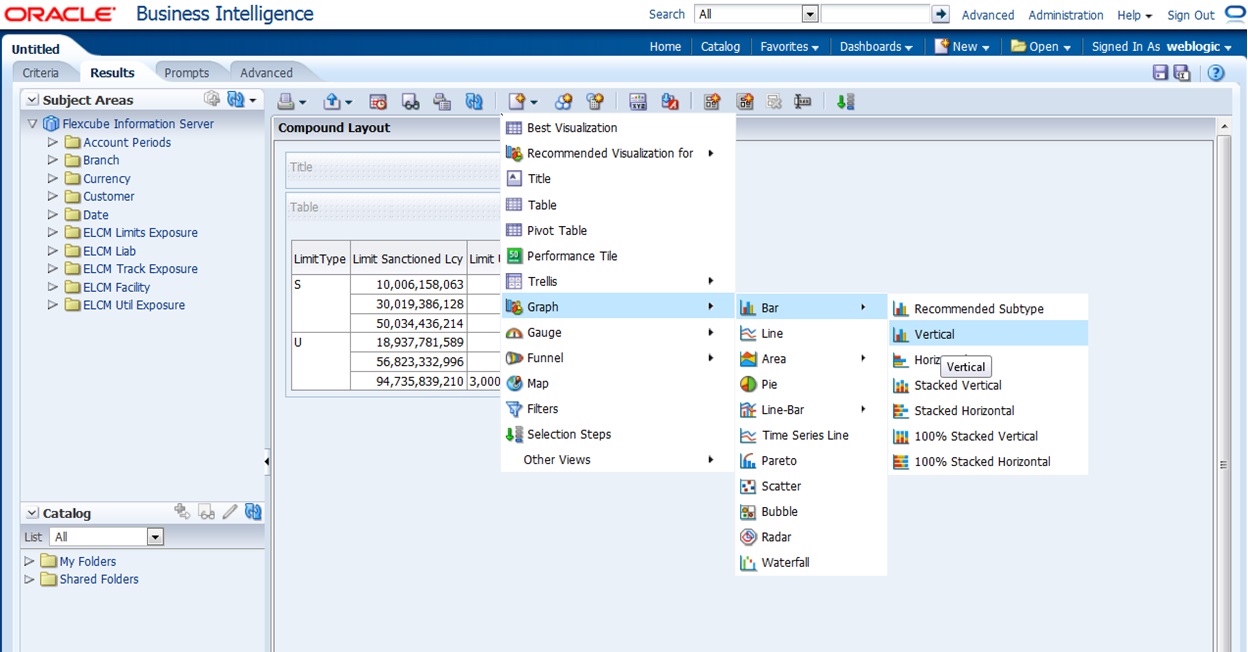Choose Scatter graph type

point(811,486)
